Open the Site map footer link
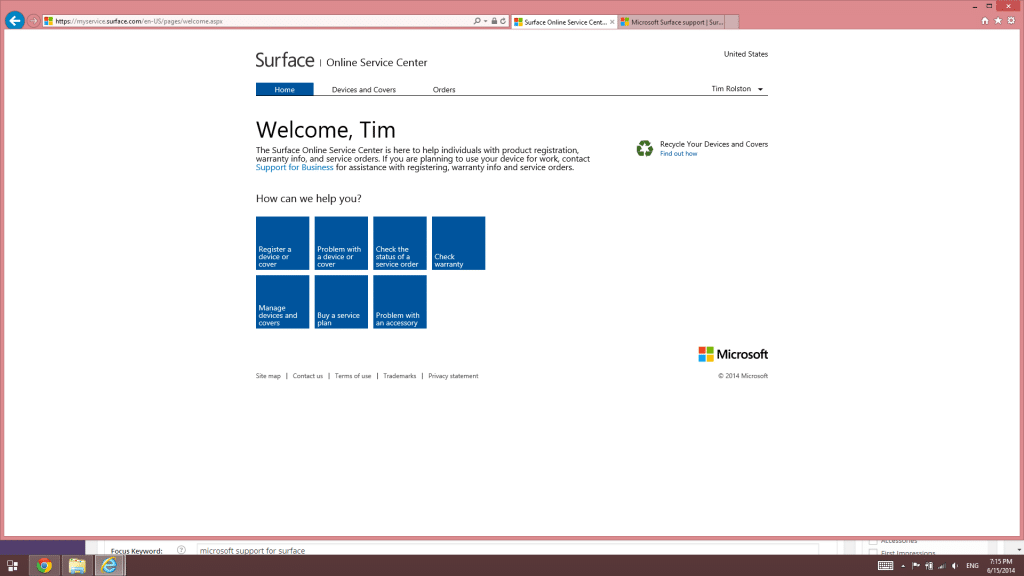 [268, 376]
